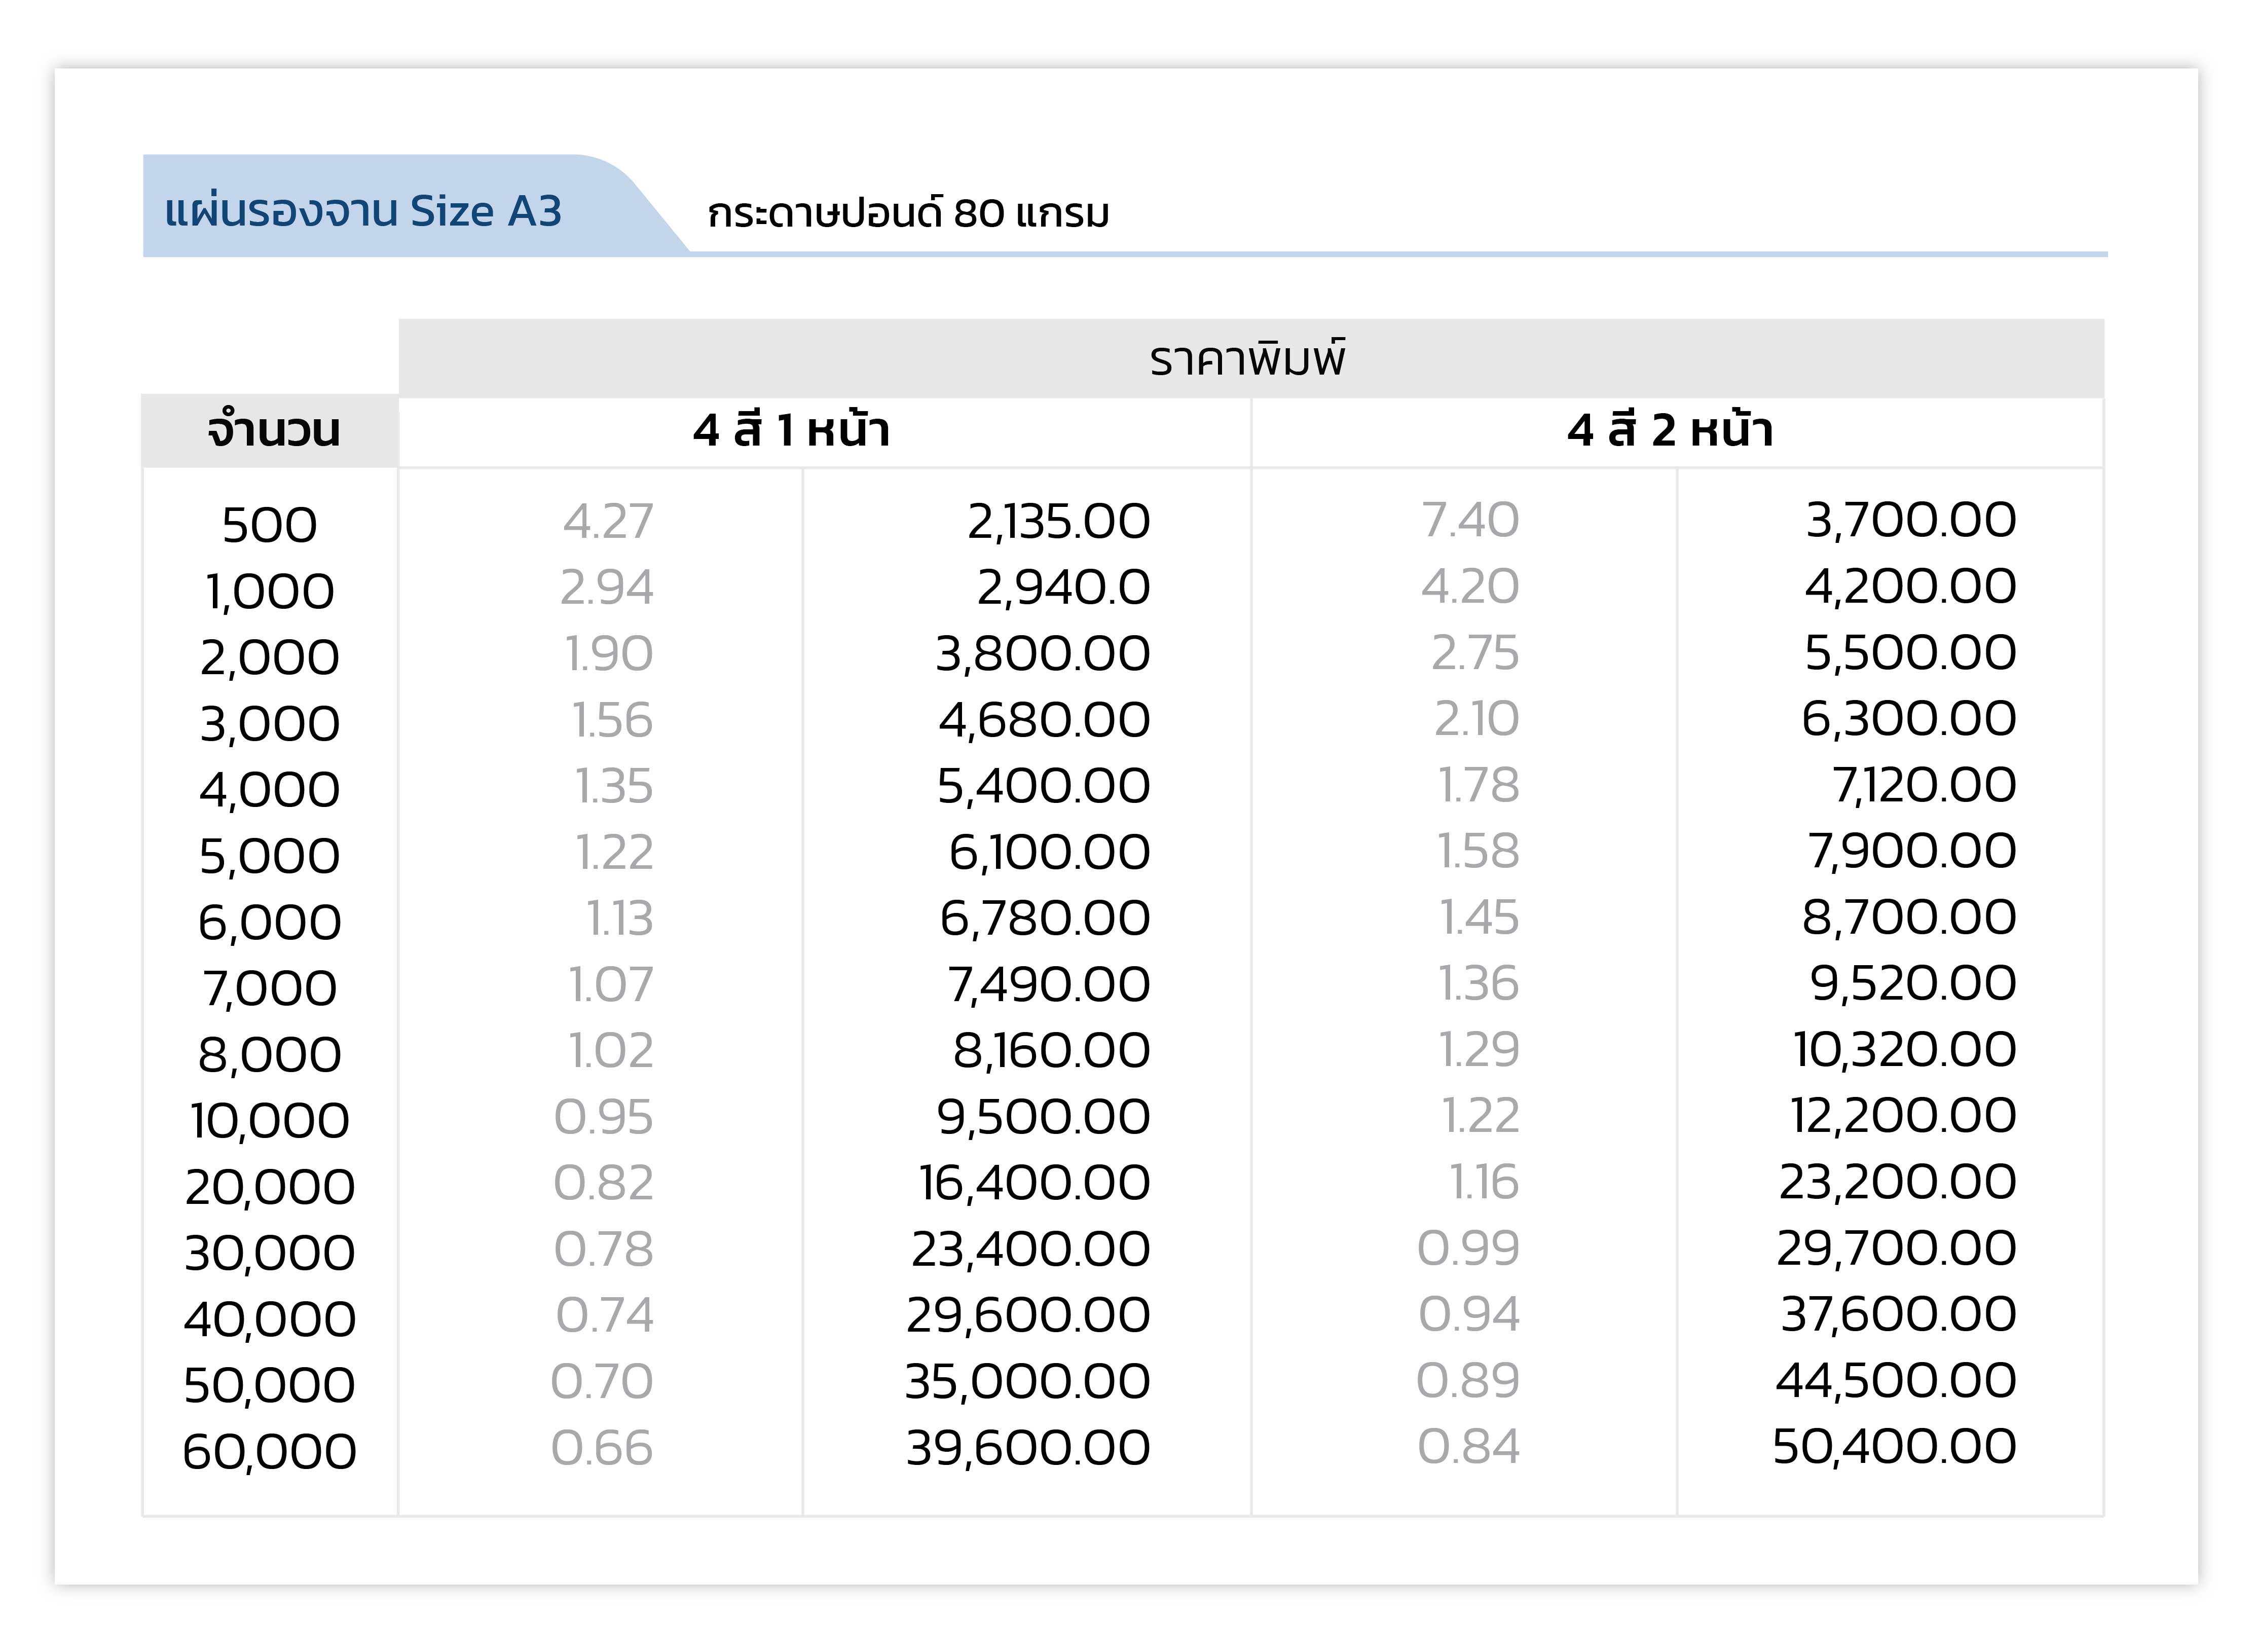Image resolution: width=2253 pixels, height=1652 pixels.
Task: Select the 5,000 quantity row
Action: [269, 856]
